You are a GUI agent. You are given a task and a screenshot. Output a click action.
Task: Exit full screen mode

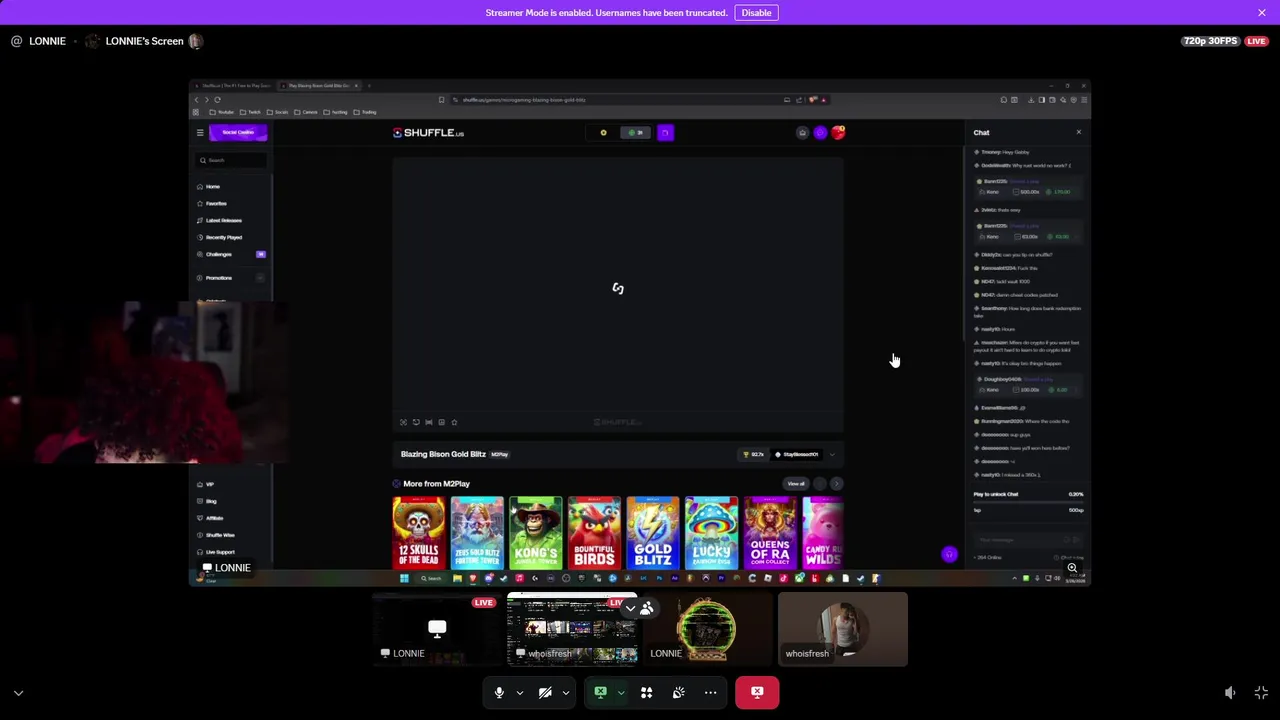coord(1261,692)
